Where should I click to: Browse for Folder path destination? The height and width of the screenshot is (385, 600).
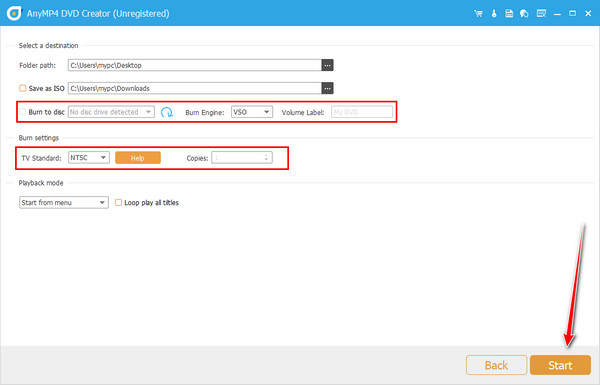click(327, 65)
